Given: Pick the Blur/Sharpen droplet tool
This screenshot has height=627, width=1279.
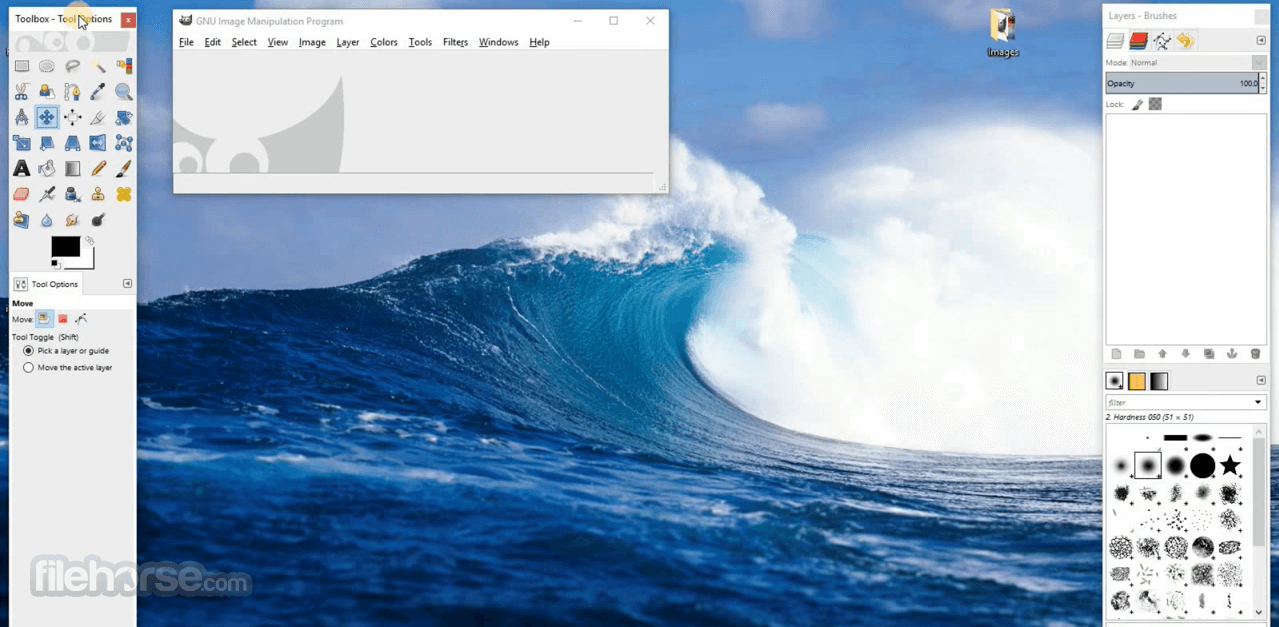Looking at the screenshot, I should coord(47,220).
